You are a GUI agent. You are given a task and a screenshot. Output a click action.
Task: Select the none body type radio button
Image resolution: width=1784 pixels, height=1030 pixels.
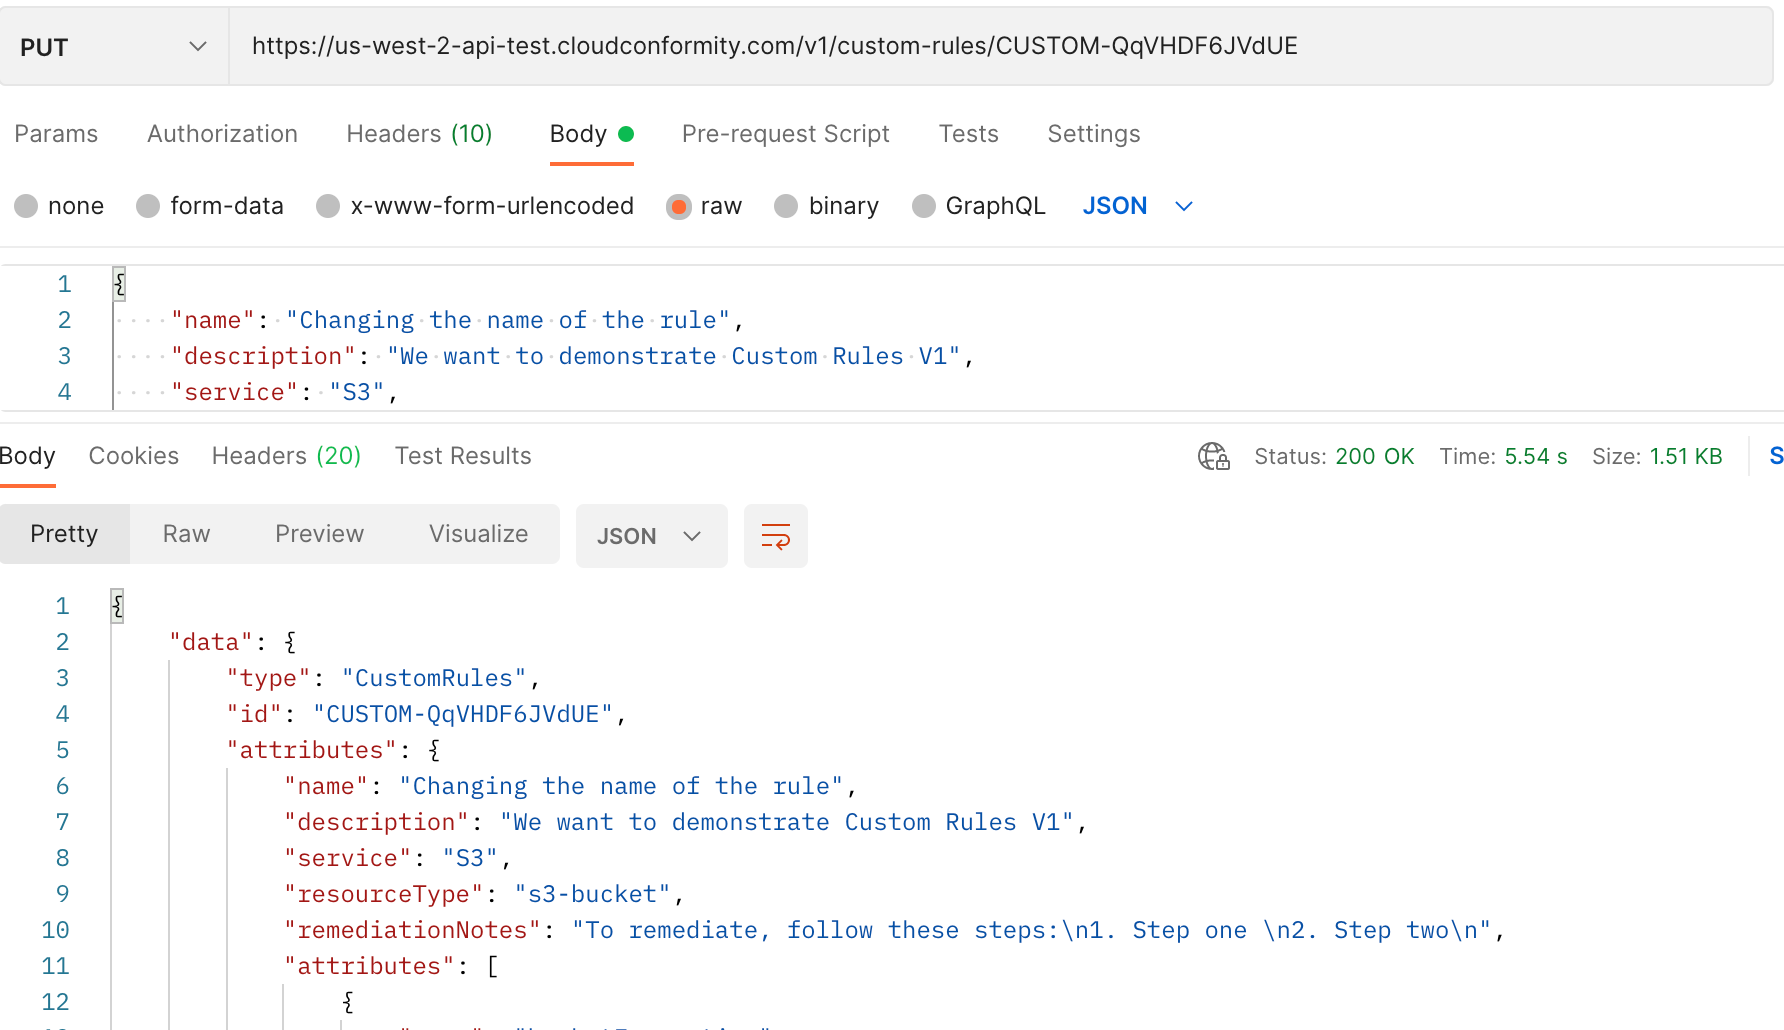pos(27,206)
